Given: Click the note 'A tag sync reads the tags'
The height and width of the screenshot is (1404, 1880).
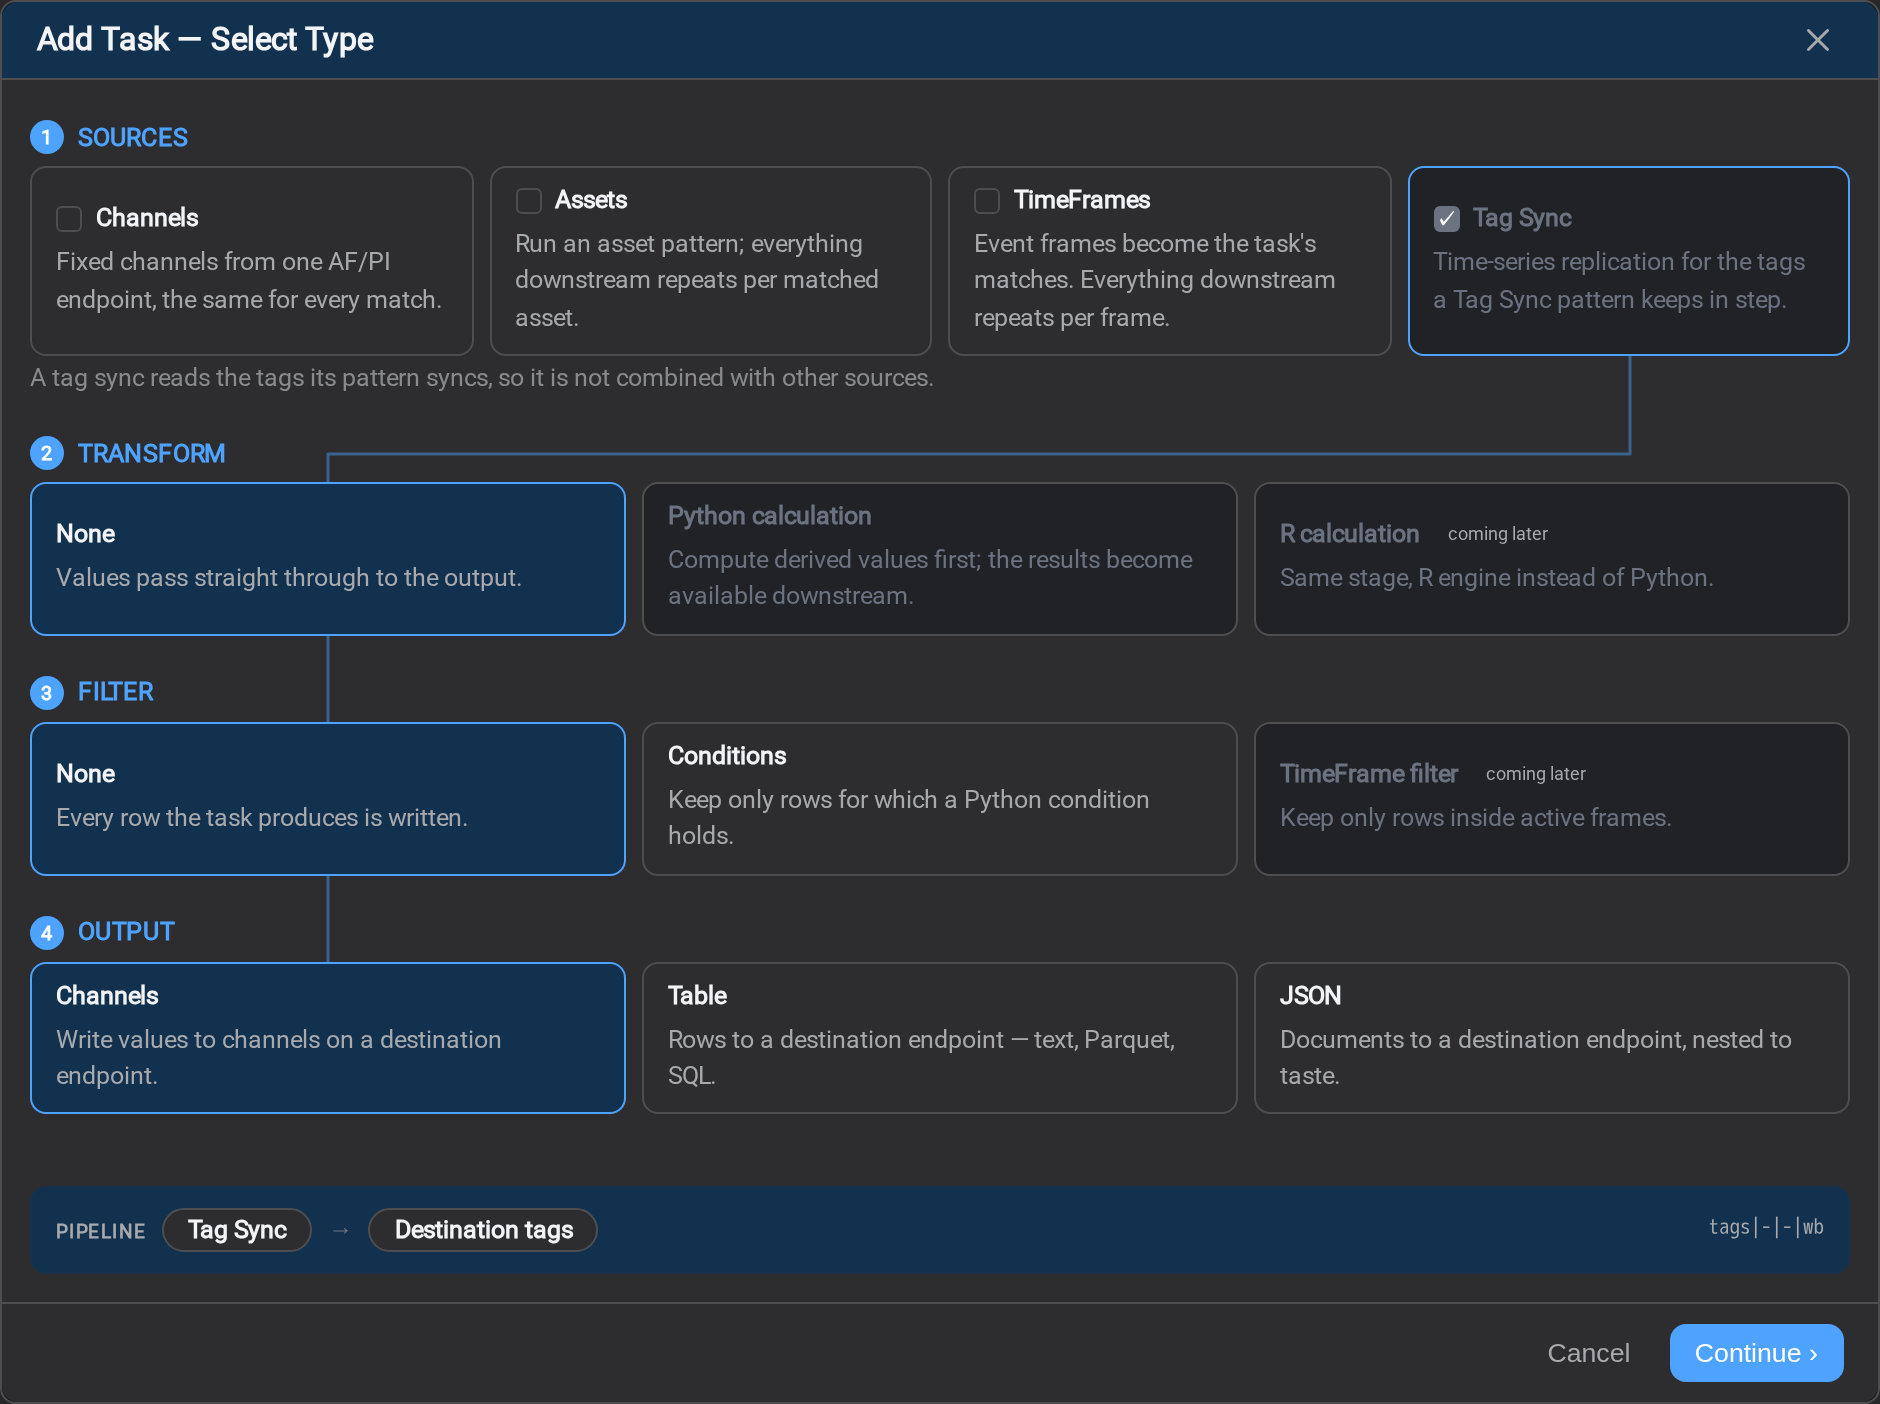Looking at the screenshot, I should coord(482,378).
